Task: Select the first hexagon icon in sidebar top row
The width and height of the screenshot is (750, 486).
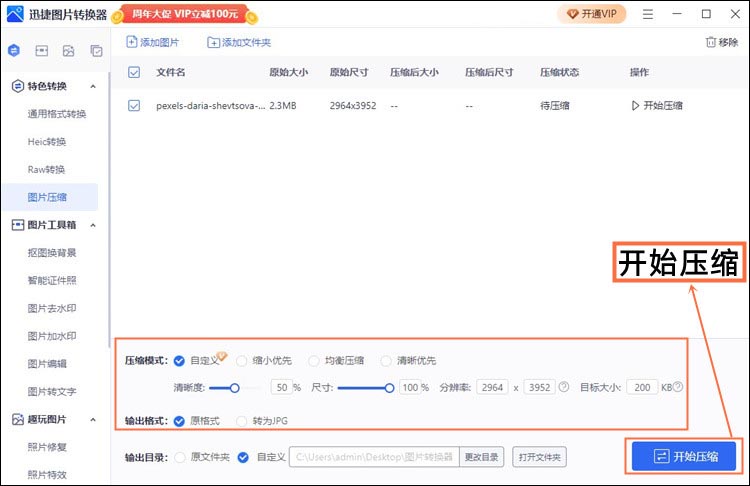Action: click(x=14, y=50)
